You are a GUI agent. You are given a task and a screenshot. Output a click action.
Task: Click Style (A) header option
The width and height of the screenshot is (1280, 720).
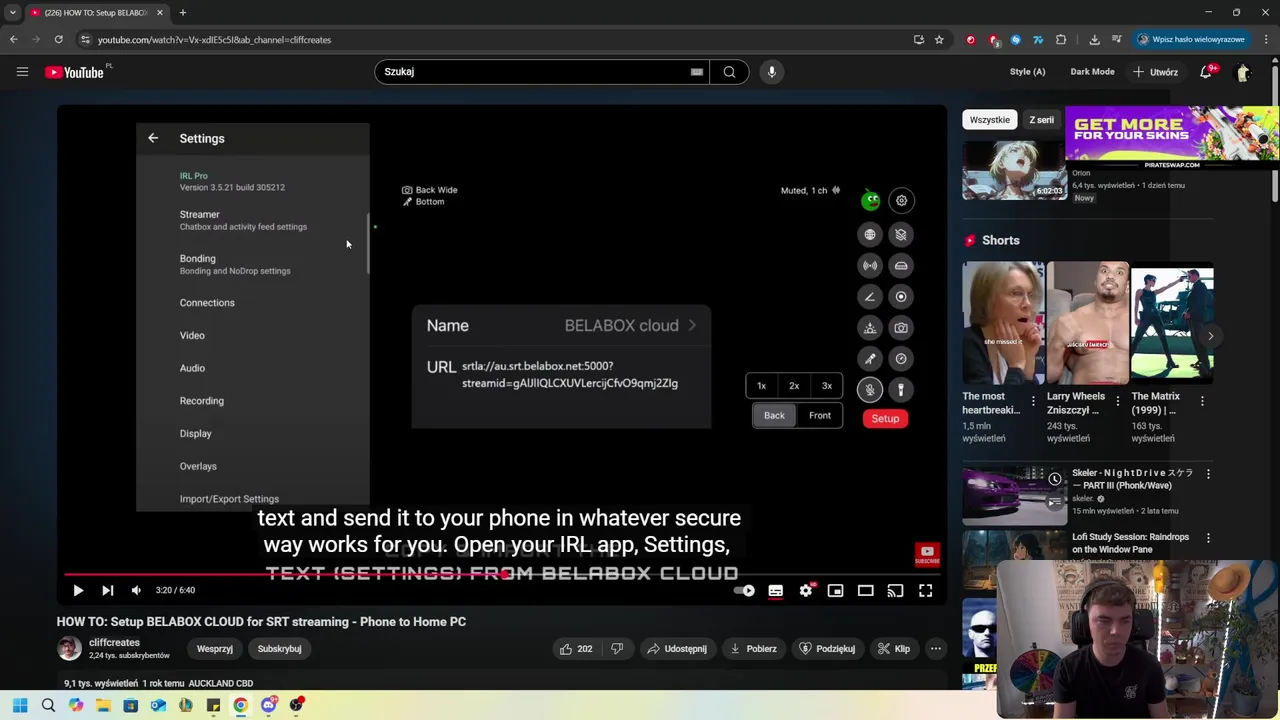[1027, 72]
